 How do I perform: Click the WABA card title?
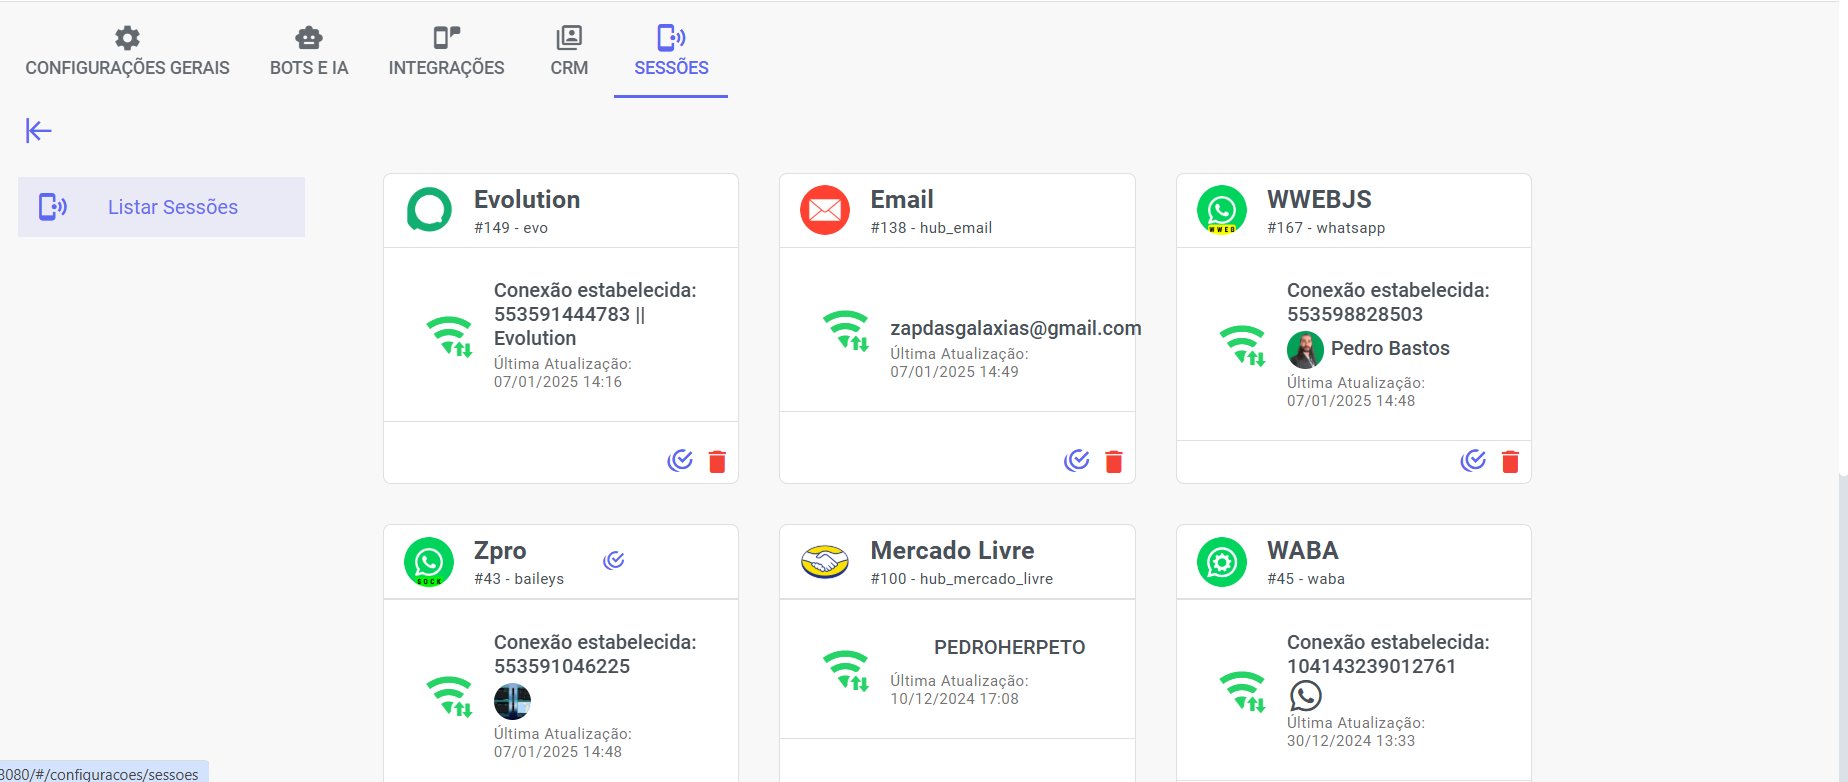click(1302, 551)
